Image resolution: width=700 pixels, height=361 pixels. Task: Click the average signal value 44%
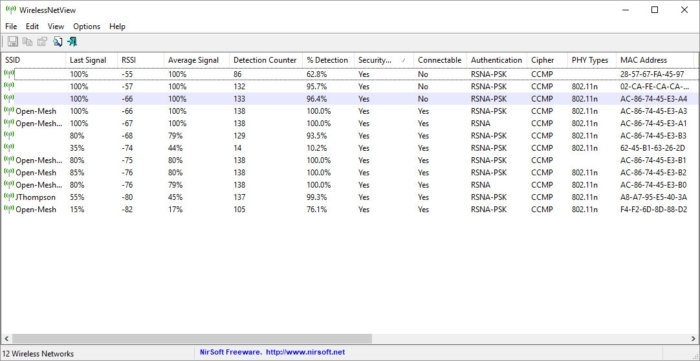coord(175,148)
